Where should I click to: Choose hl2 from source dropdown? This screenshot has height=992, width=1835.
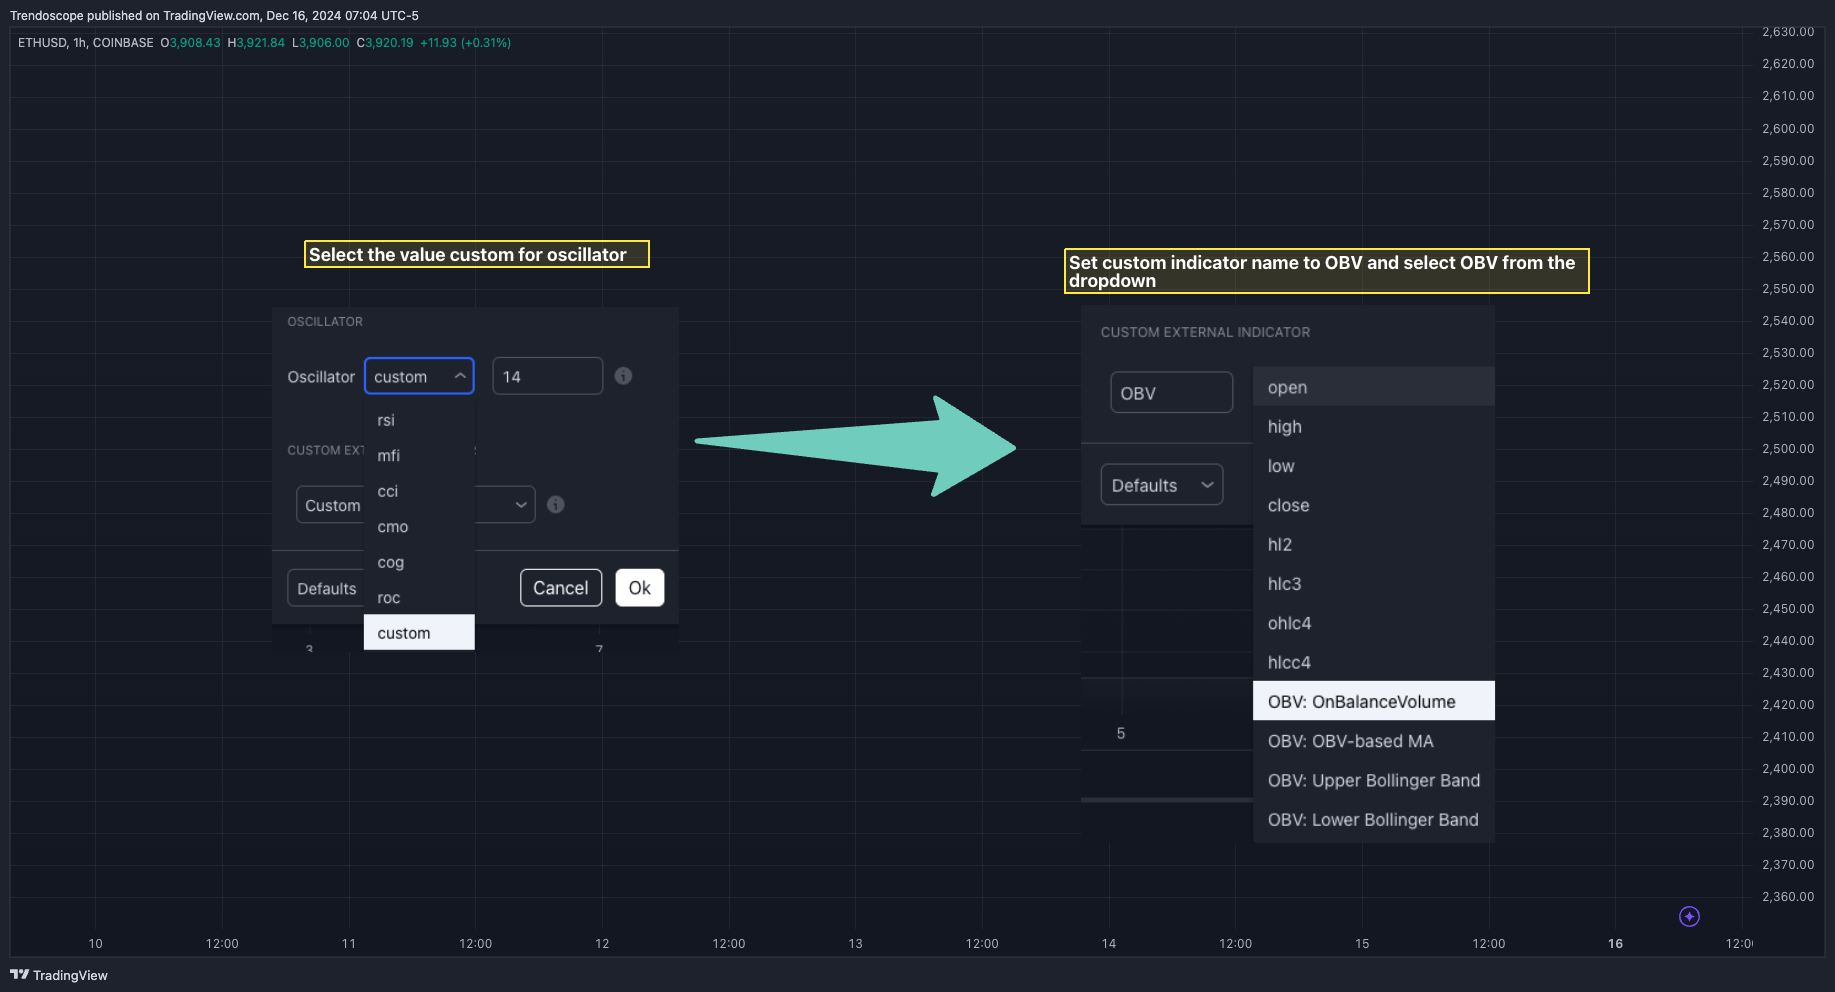pos(1374,544)
